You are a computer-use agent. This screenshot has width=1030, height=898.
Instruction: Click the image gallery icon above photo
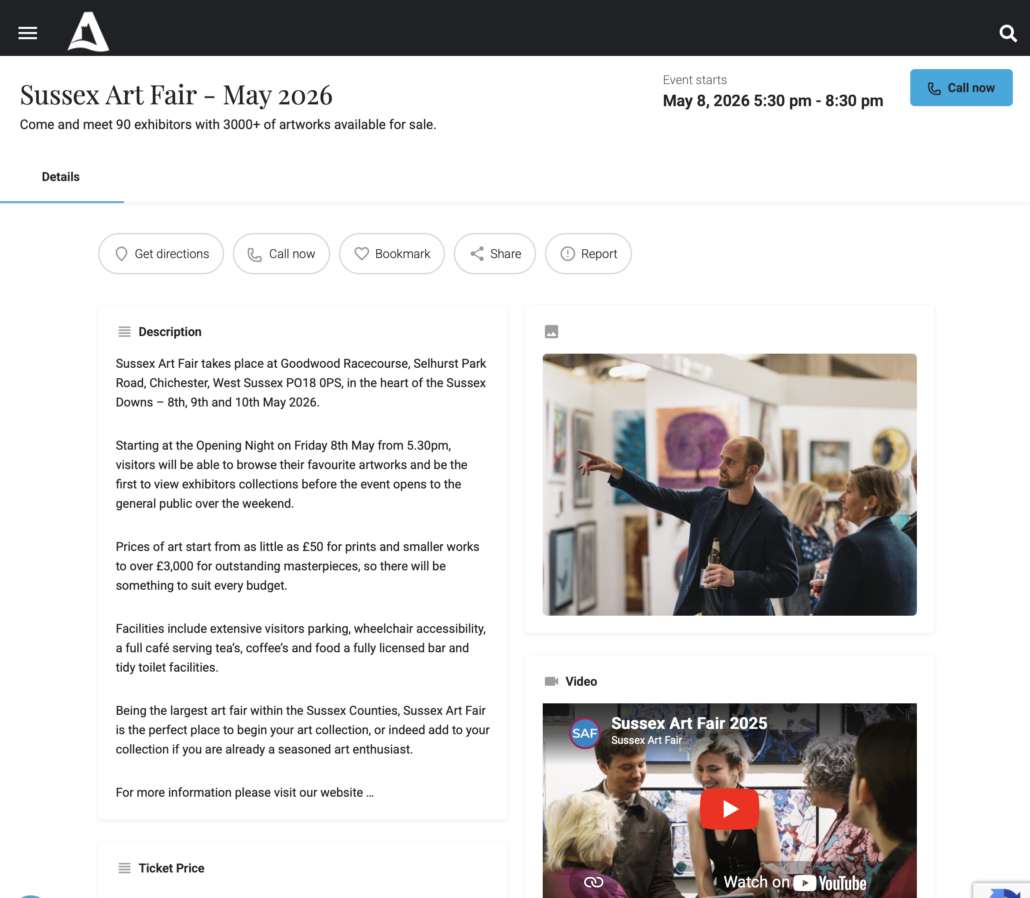pyautogui.click(x=551, y=332)
